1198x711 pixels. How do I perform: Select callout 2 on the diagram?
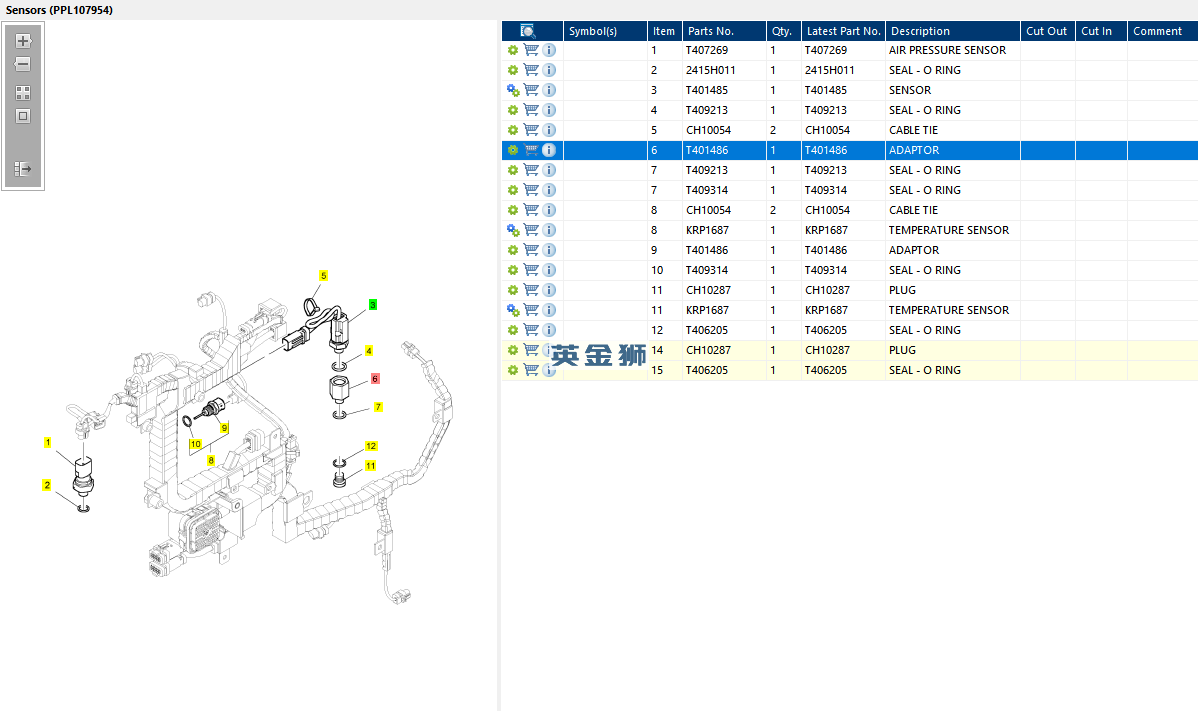click(x=47, y=485)
